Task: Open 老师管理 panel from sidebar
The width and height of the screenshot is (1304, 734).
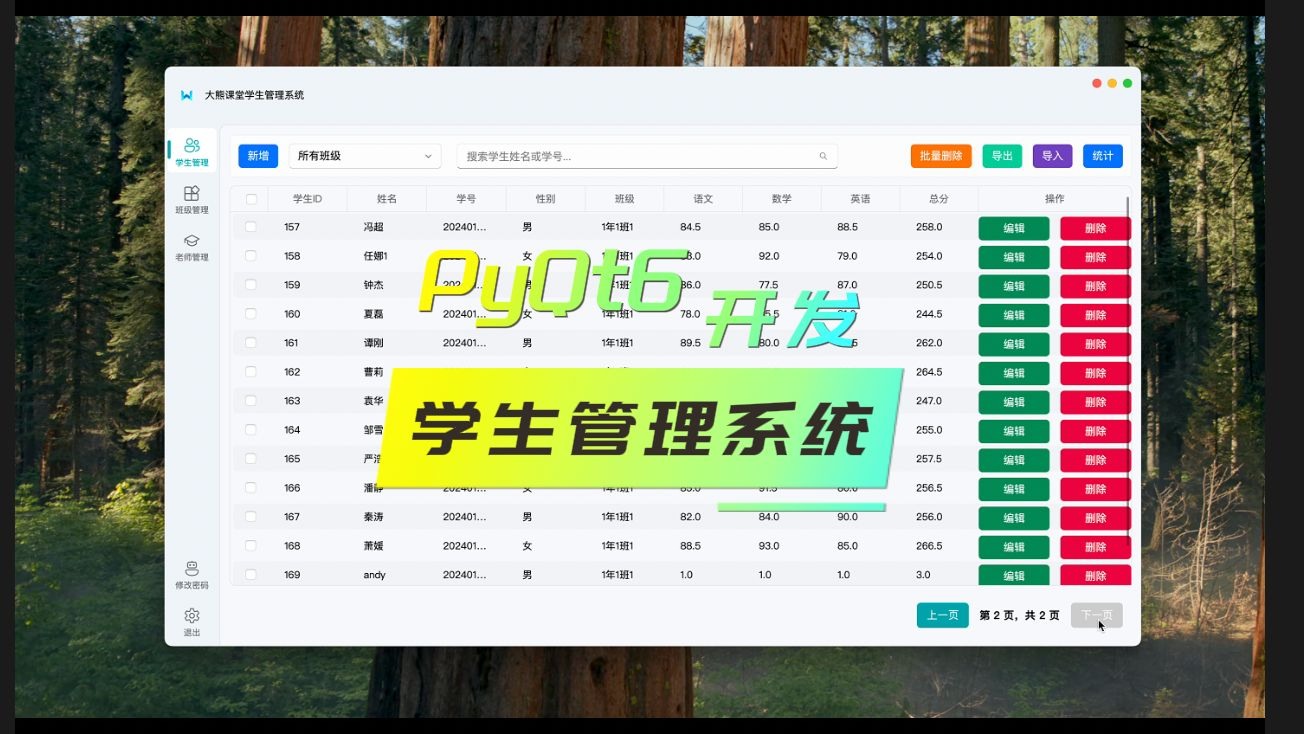Action: (x=191, y=248)
